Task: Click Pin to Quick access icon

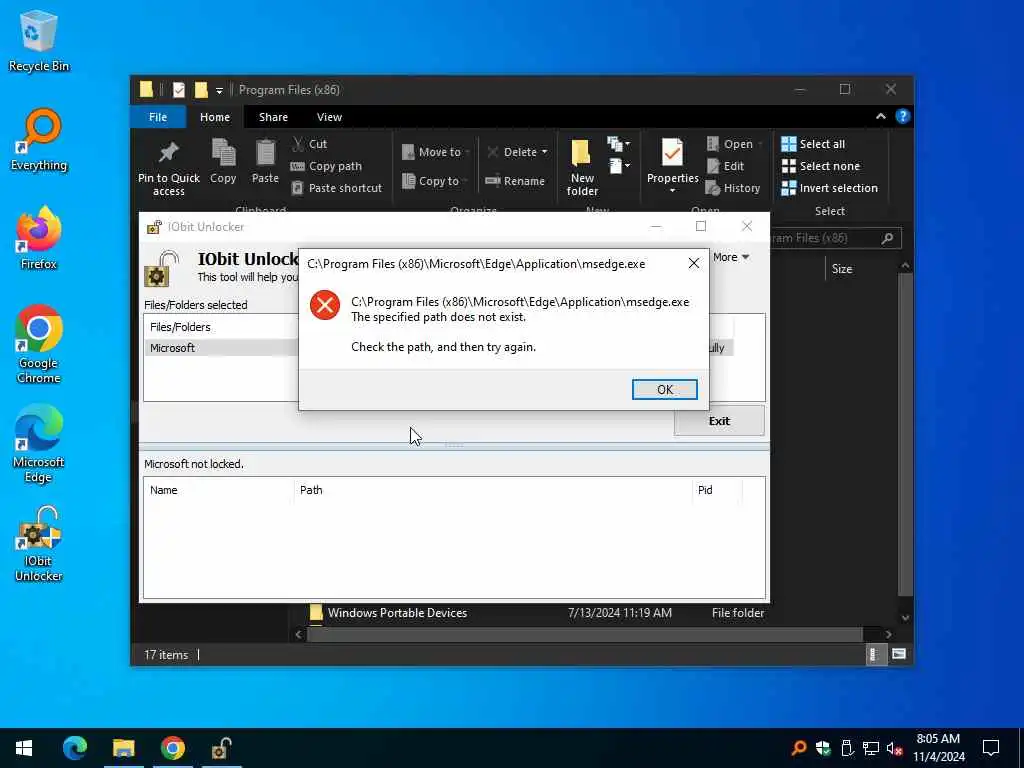Action: pyautogui.click(x=169, y=152)
